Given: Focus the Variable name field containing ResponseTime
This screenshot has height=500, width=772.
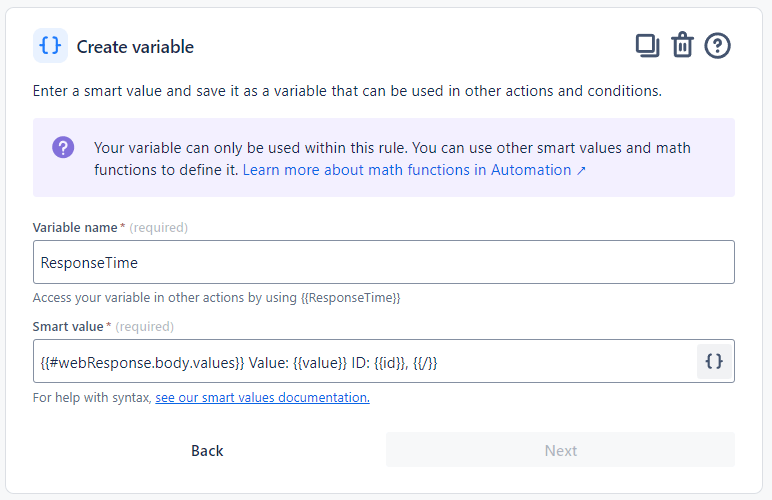Looking at the screenshot, I should [x=384, y=262].
